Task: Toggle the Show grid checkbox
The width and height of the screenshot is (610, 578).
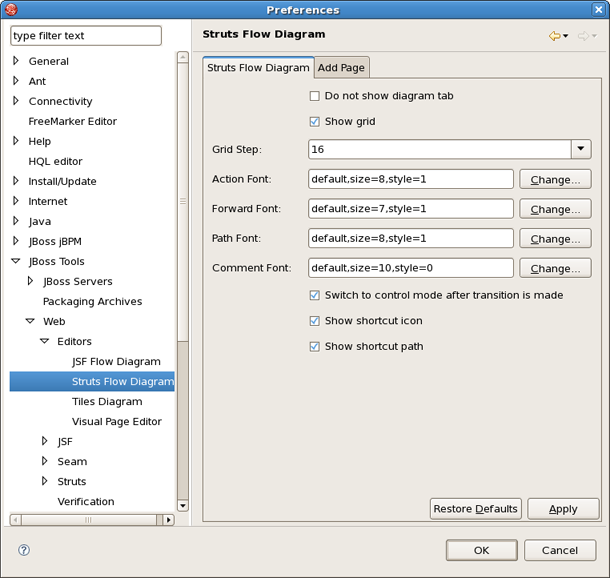Action: click(315, 121)
